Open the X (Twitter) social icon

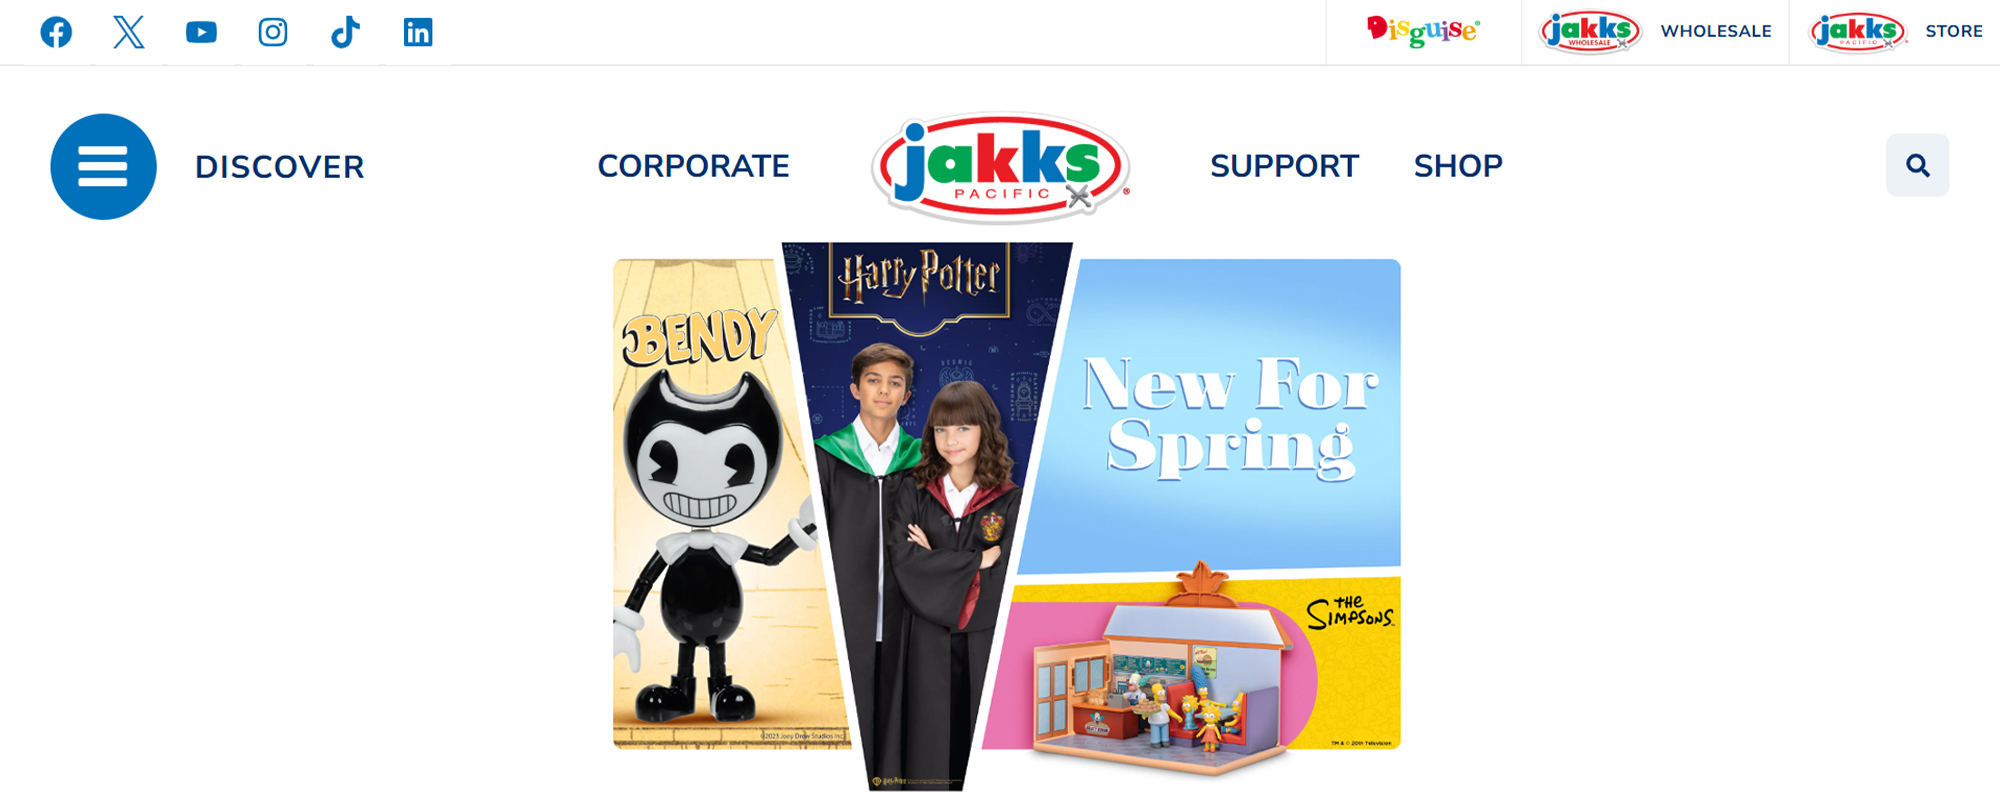[x=128, y=32]
